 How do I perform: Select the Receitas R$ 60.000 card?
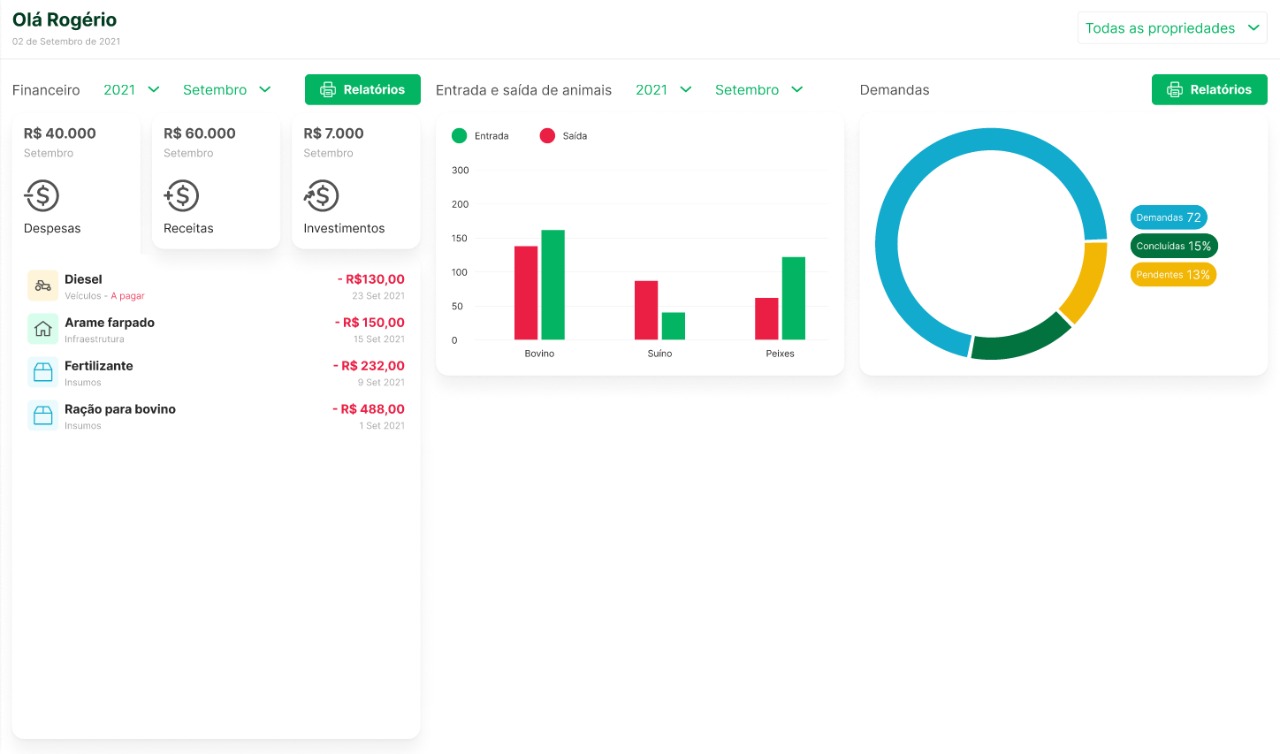(216, 182)
